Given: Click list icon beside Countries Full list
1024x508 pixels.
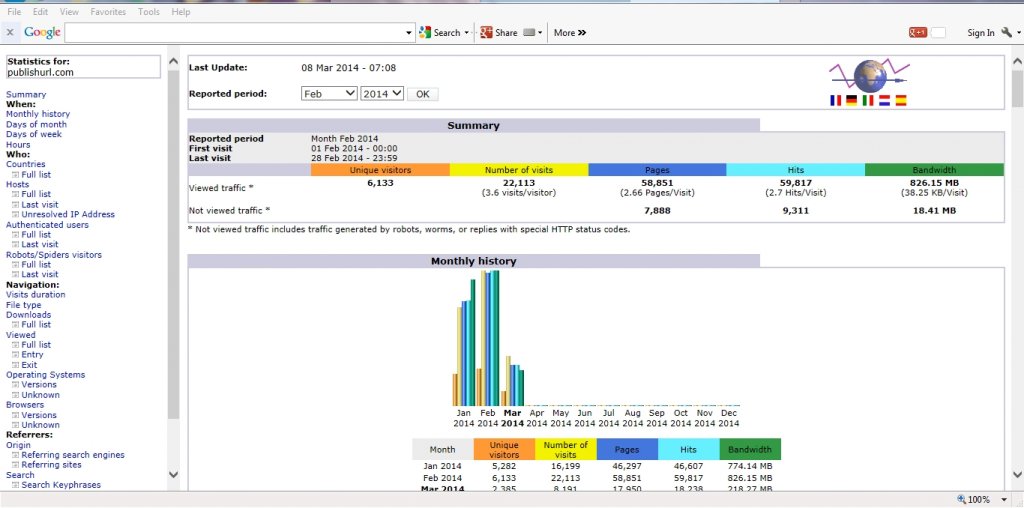Looking at the screenshot, I should tap(15, 175).
